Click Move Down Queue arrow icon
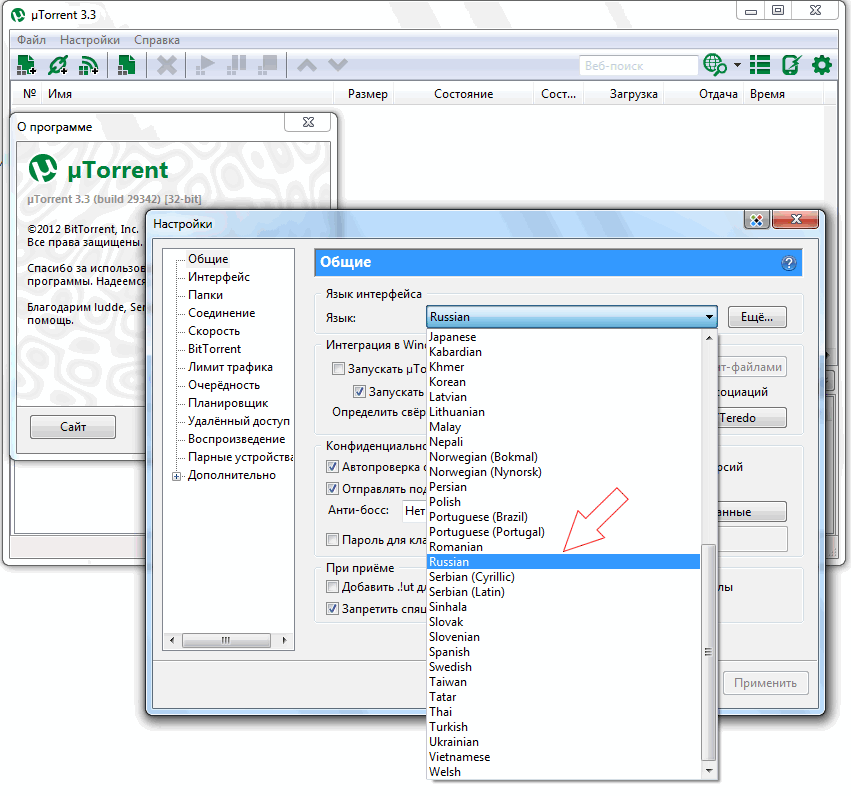Screen dimensions: 851x796 click(x=338, y=66)
